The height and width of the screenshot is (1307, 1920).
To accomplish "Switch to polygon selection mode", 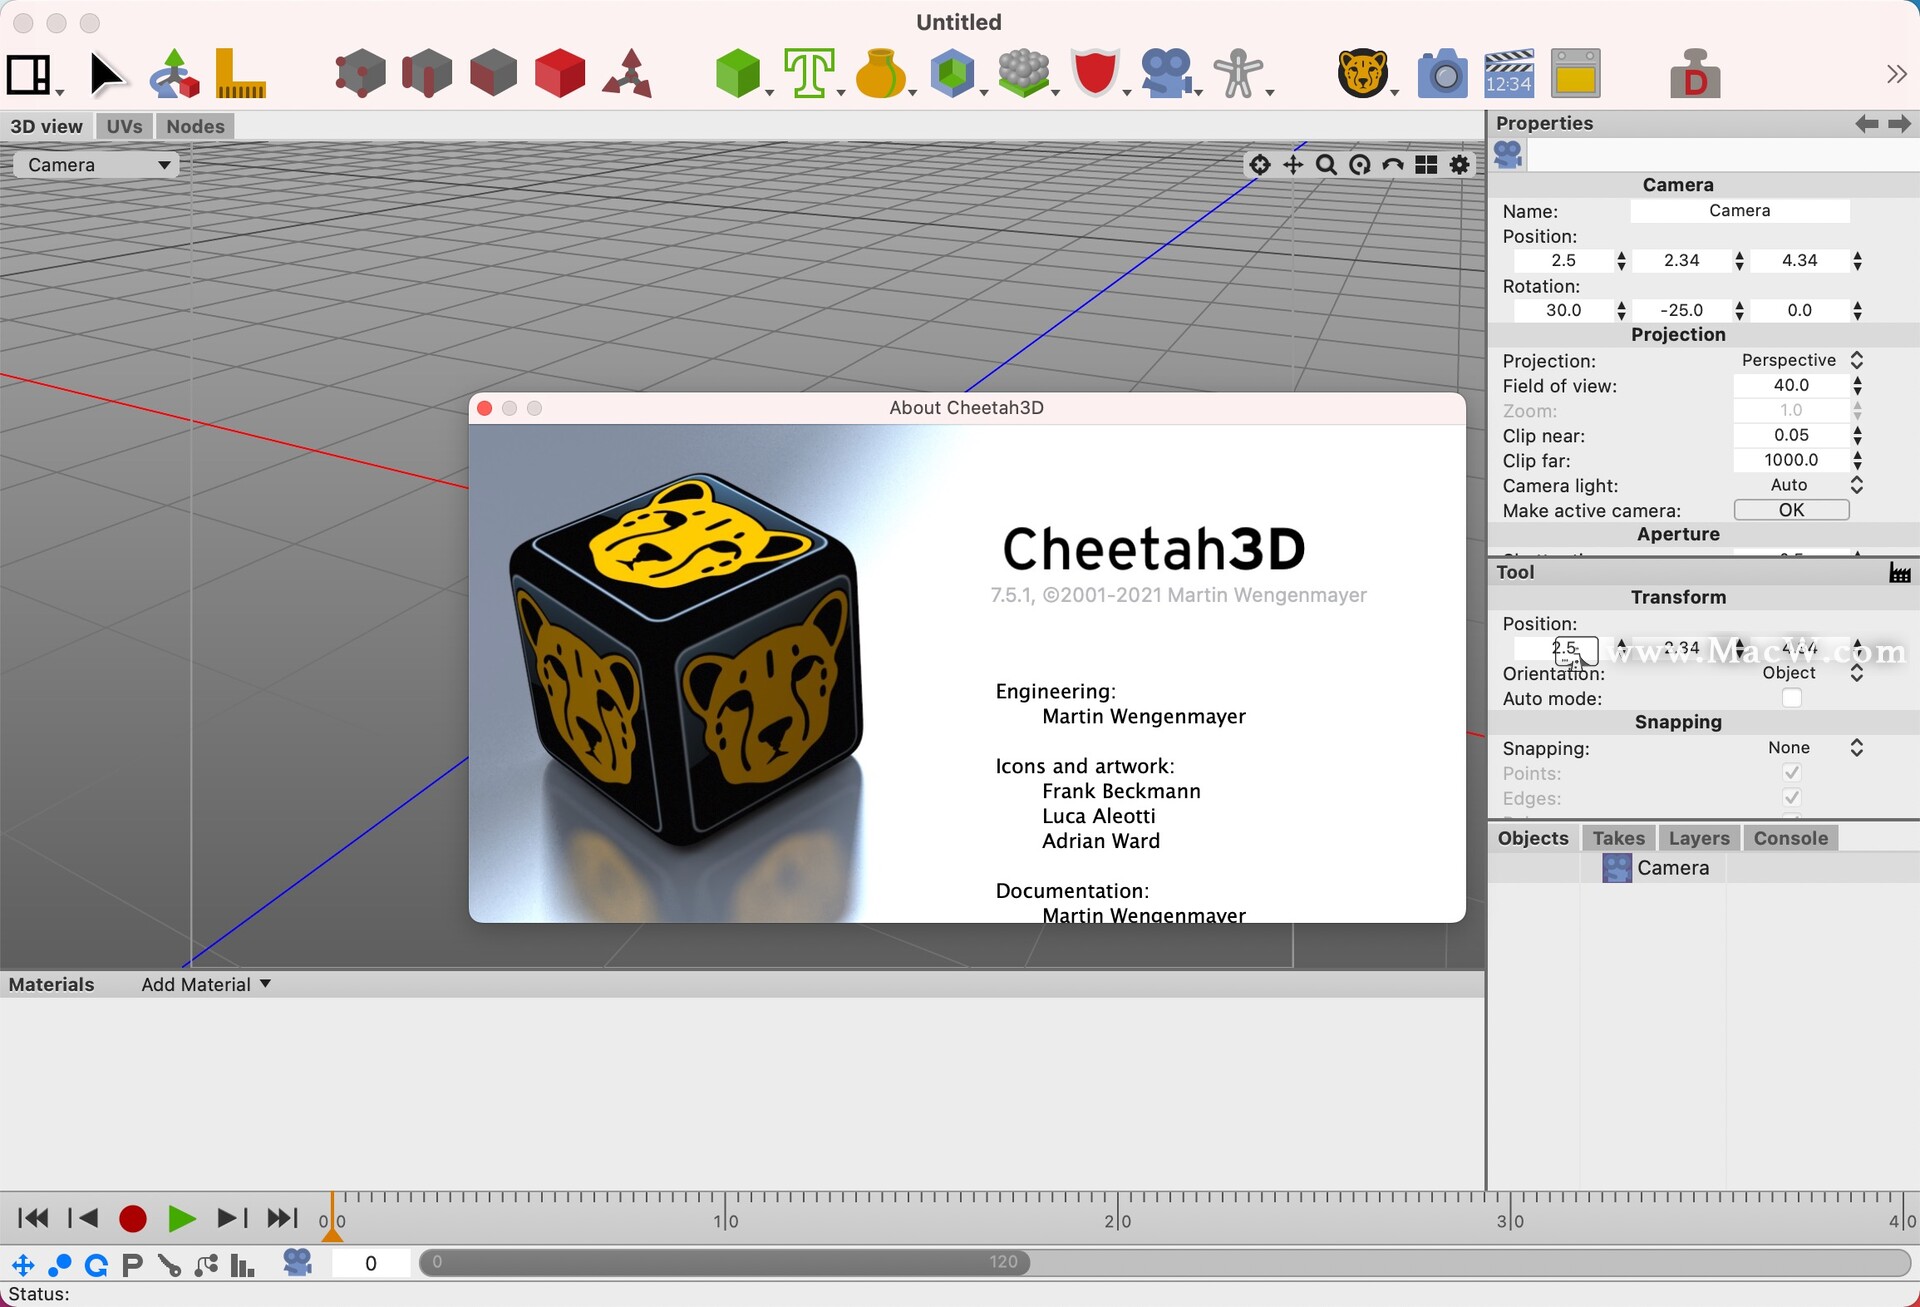I will [x=493, y=74].
